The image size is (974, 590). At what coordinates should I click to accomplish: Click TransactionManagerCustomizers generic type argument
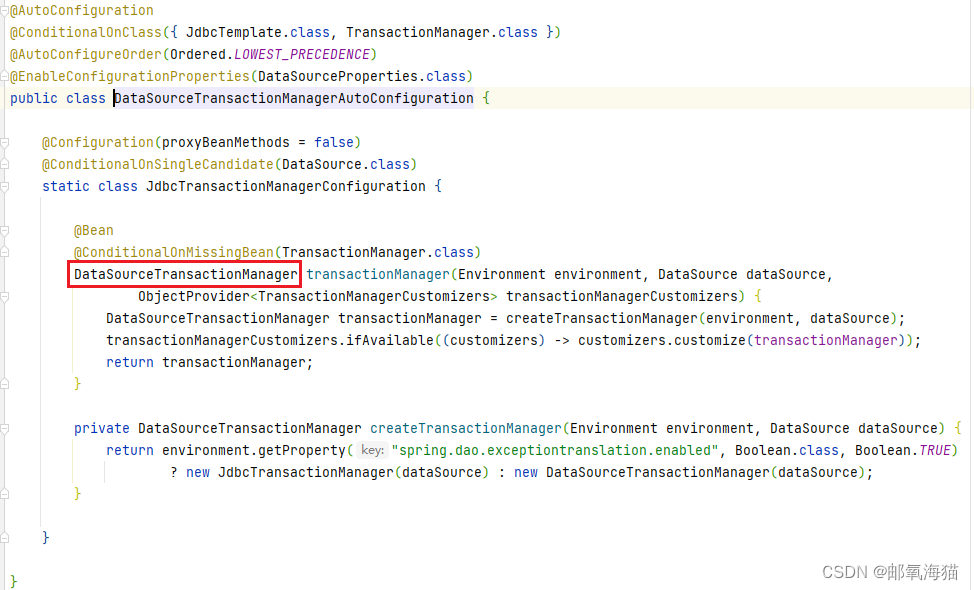pyautogui.click(x=374, y=296)
